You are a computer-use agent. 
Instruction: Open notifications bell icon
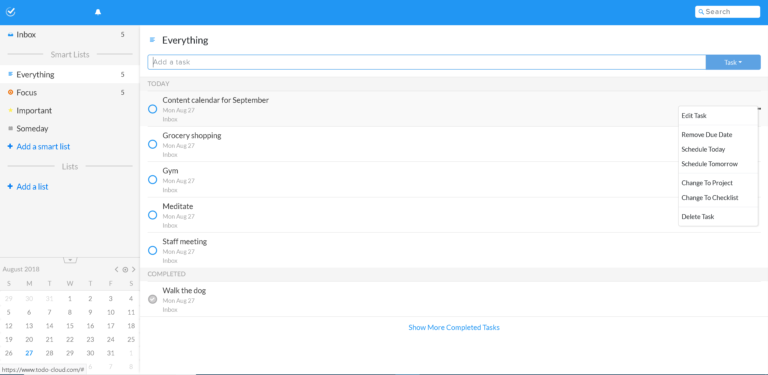(97, 12)
